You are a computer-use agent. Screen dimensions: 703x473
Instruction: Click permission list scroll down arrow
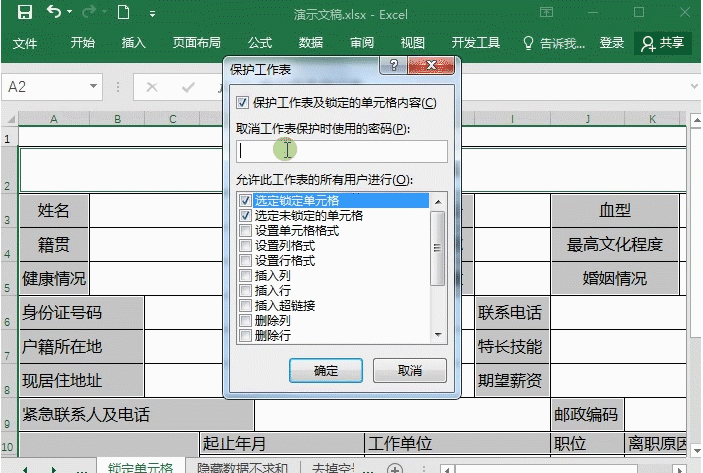coord(438,335)
